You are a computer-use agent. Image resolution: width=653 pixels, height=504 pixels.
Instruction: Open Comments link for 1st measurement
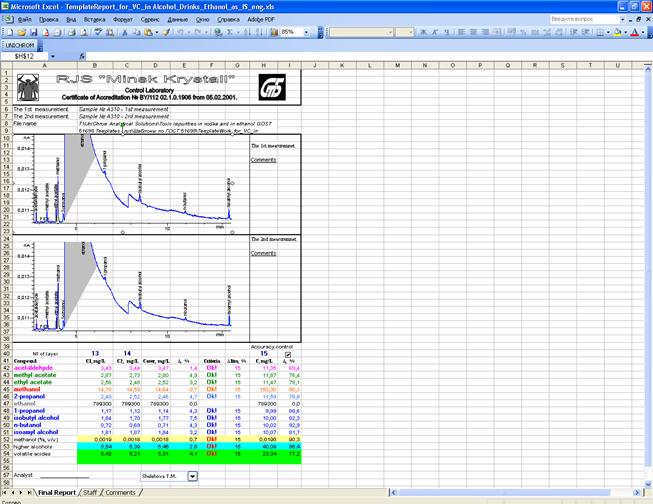point(263,160)
